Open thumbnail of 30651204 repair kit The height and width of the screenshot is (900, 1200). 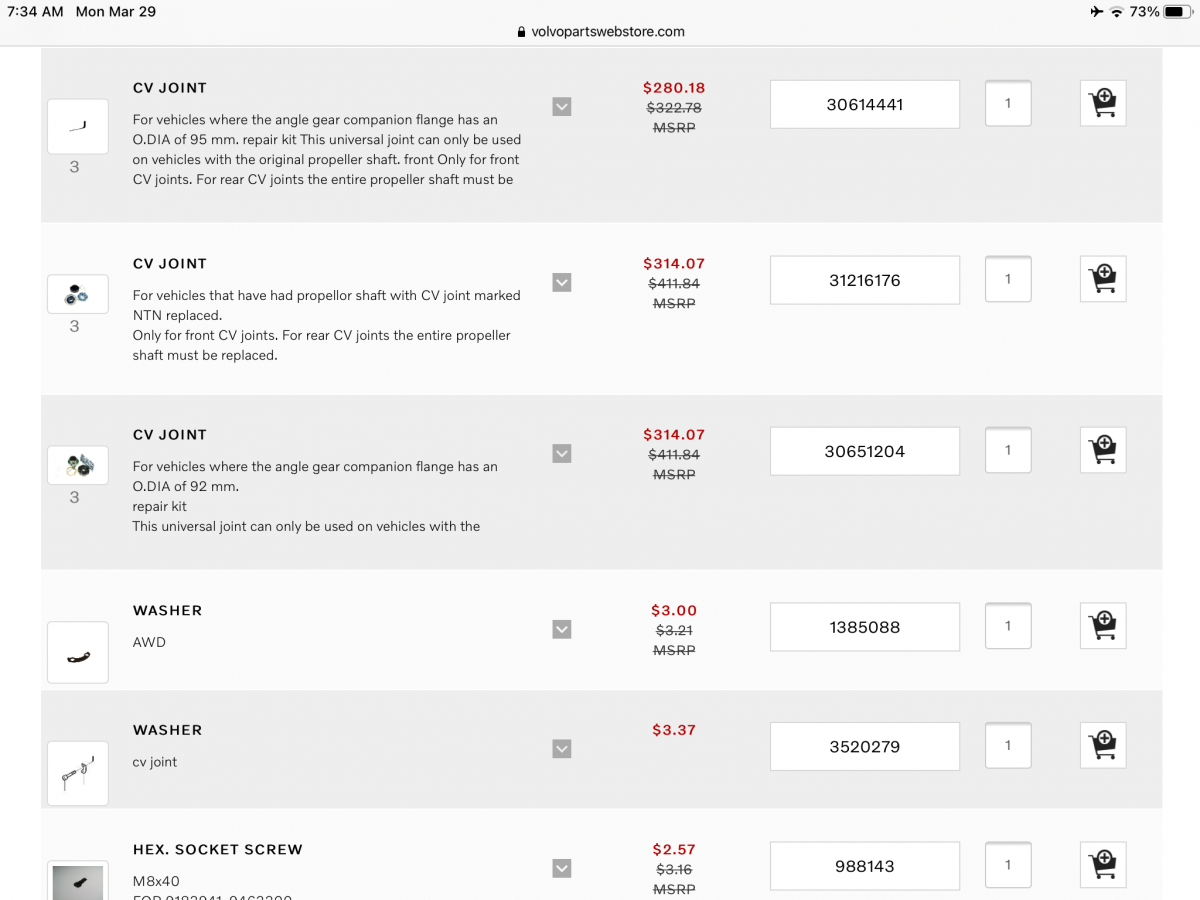(78, 464)
